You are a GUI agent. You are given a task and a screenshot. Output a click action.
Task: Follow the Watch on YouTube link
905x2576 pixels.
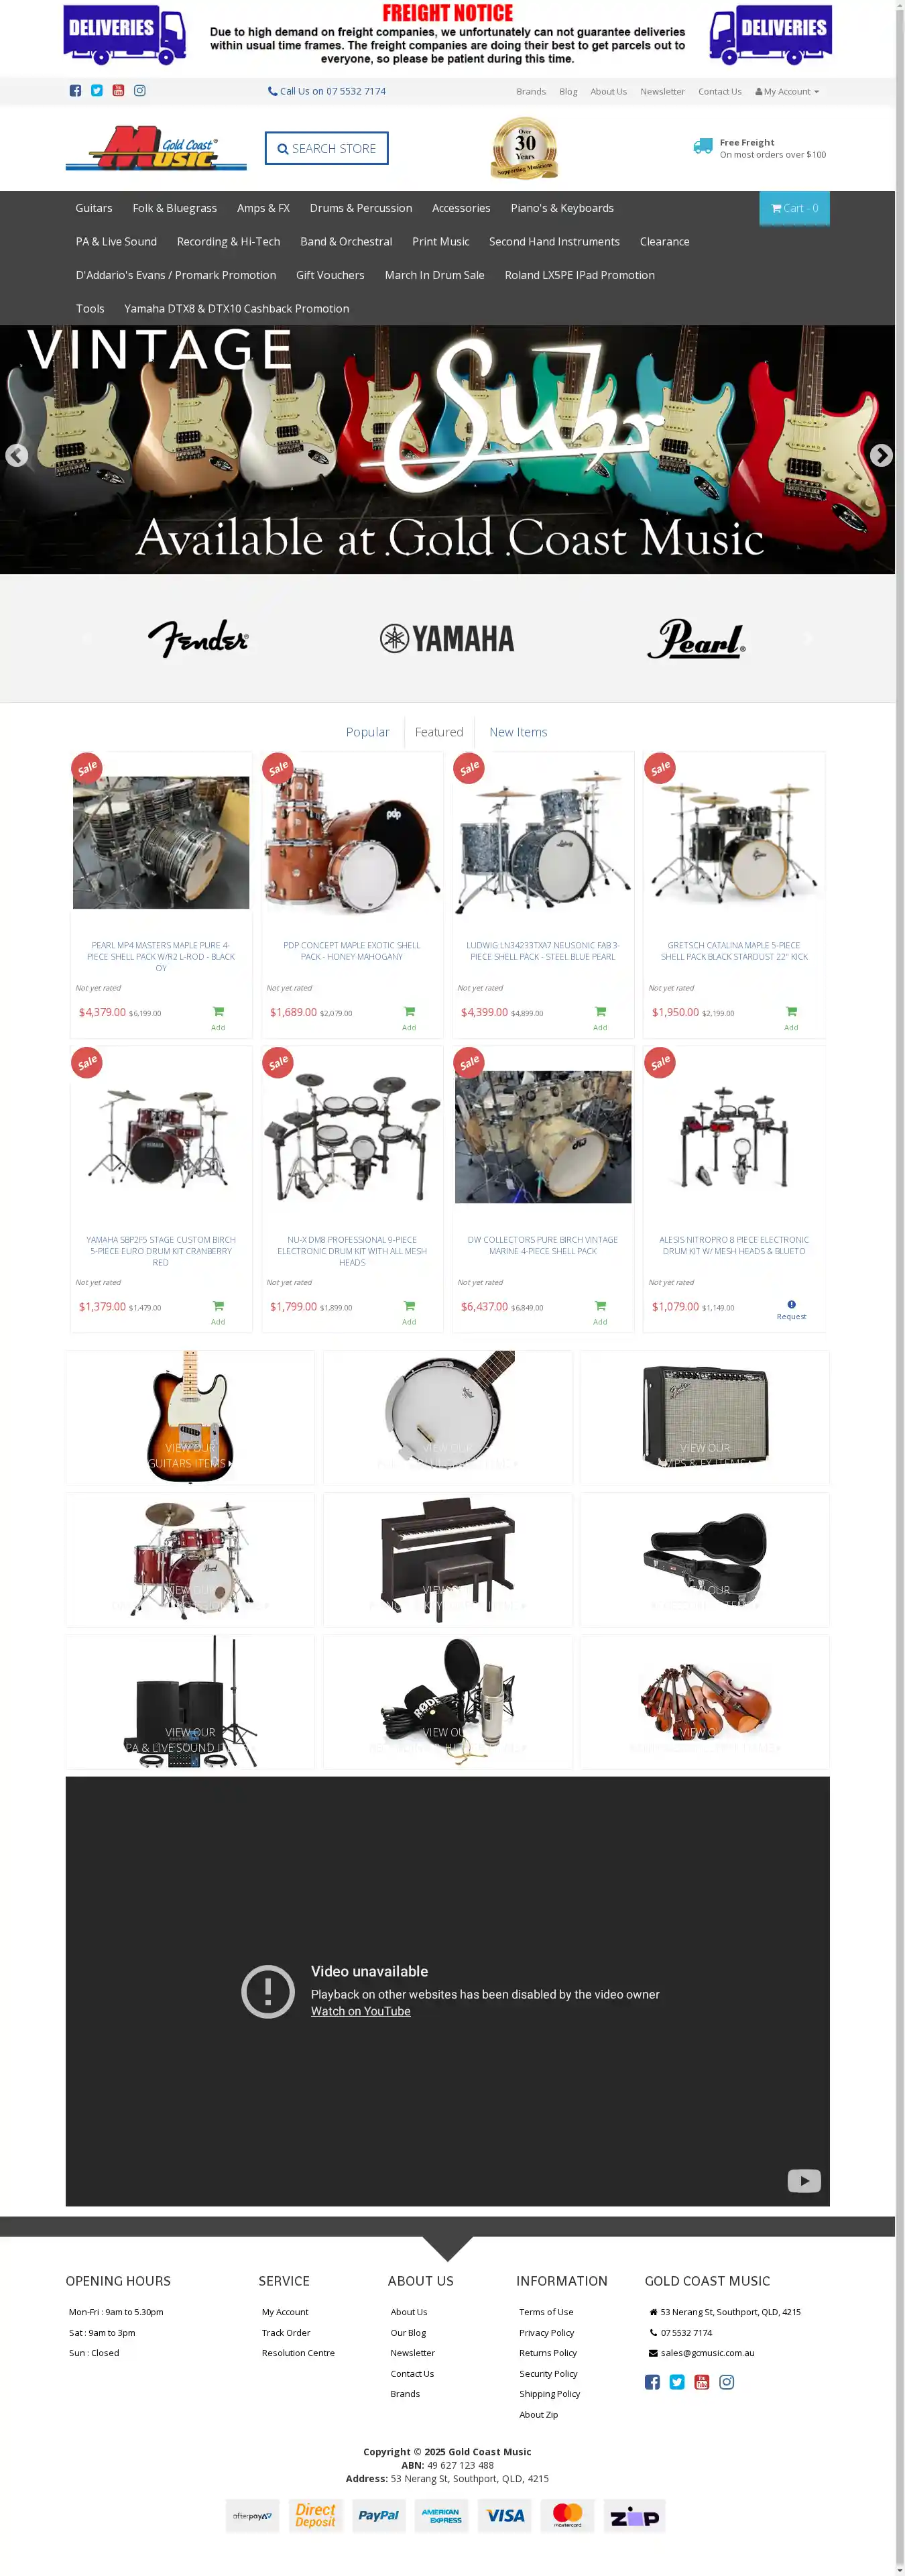pyautogui.click(x=361, y=2011)
